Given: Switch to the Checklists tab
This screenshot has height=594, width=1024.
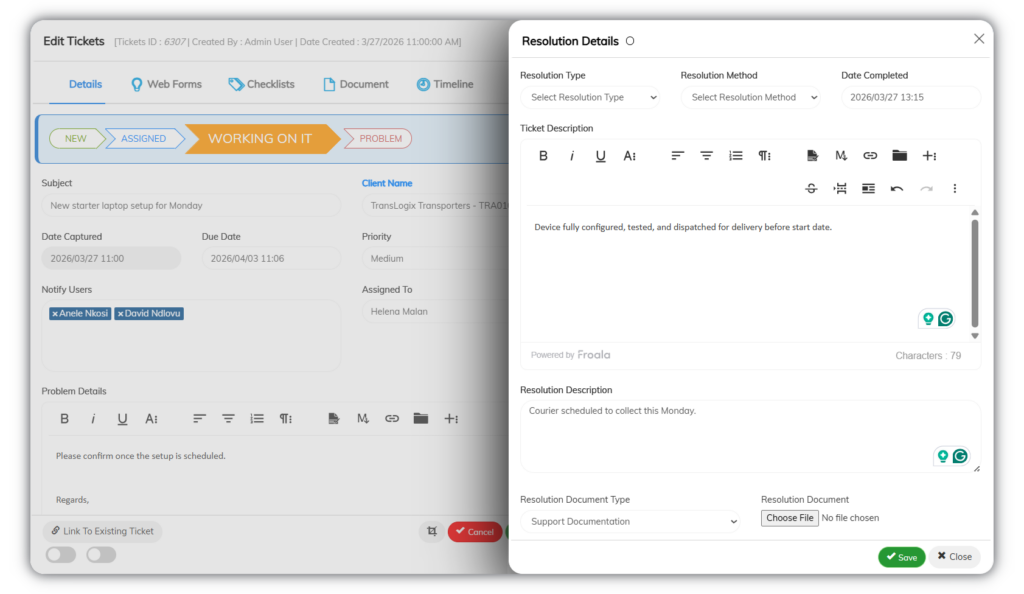Looking at the screenshot, I should coord(261,84).
